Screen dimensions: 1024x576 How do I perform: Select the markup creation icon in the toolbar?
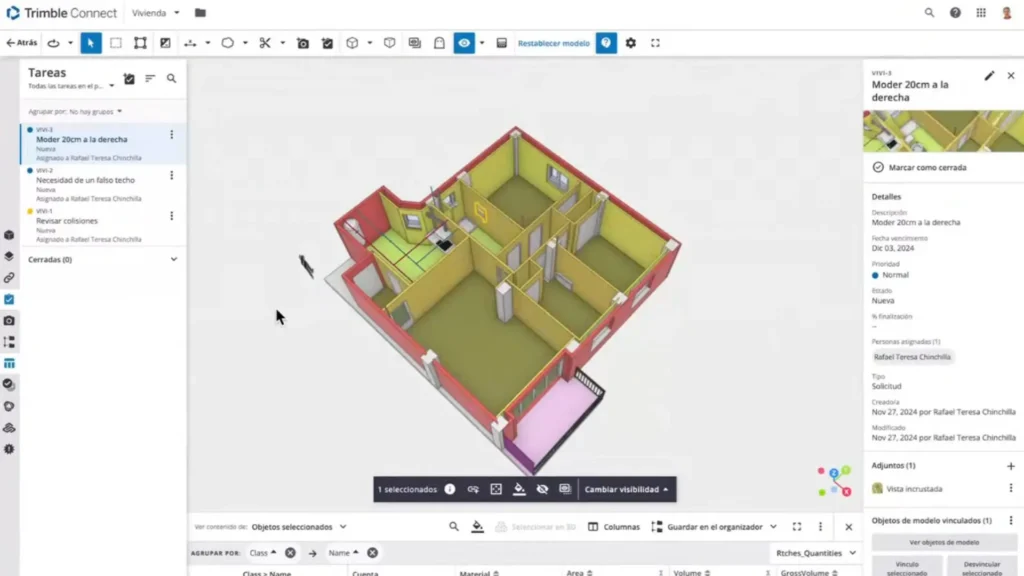click(327, 43)
